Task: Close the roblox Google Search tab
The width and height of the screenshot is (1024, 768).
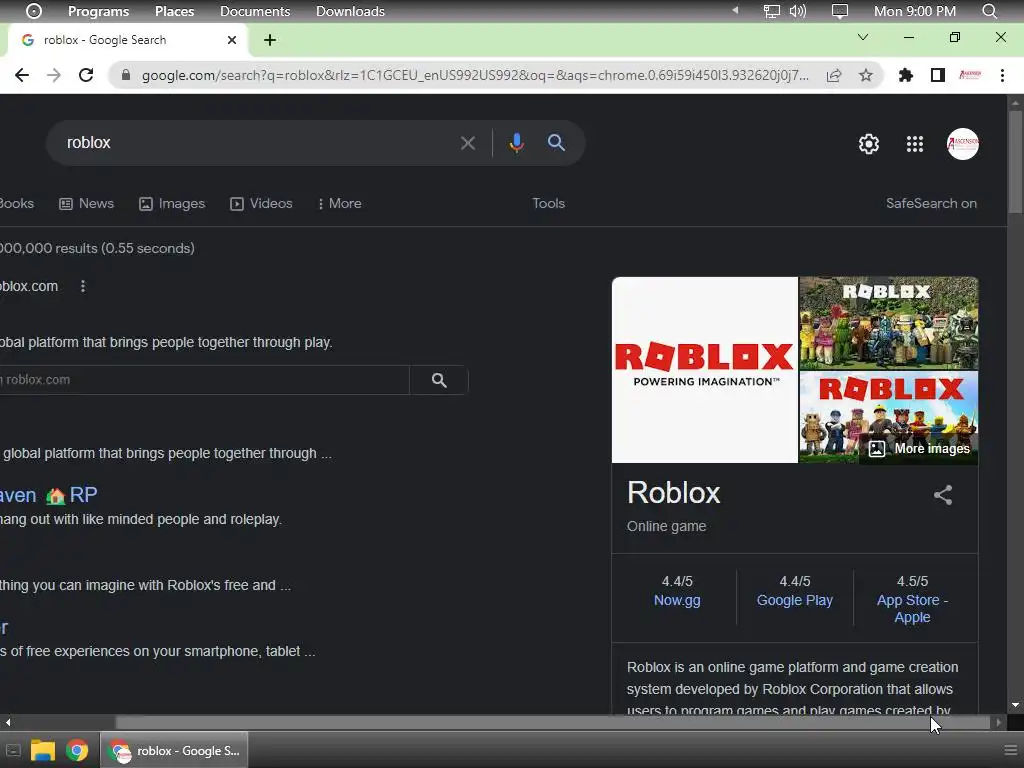Action: click(231, 40)
